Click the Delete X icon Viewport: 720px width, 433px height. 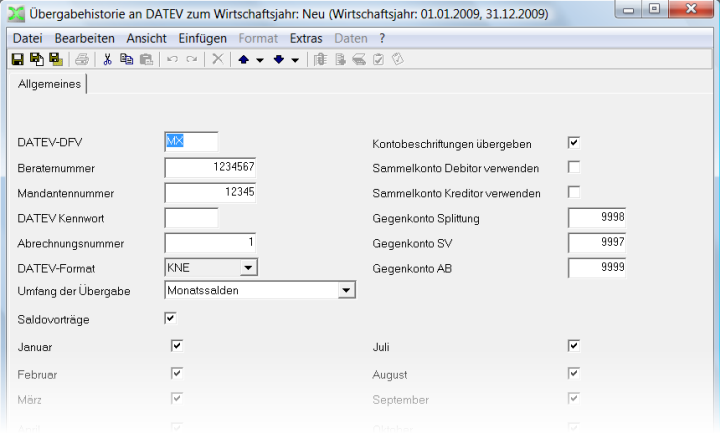coord(218,59)
